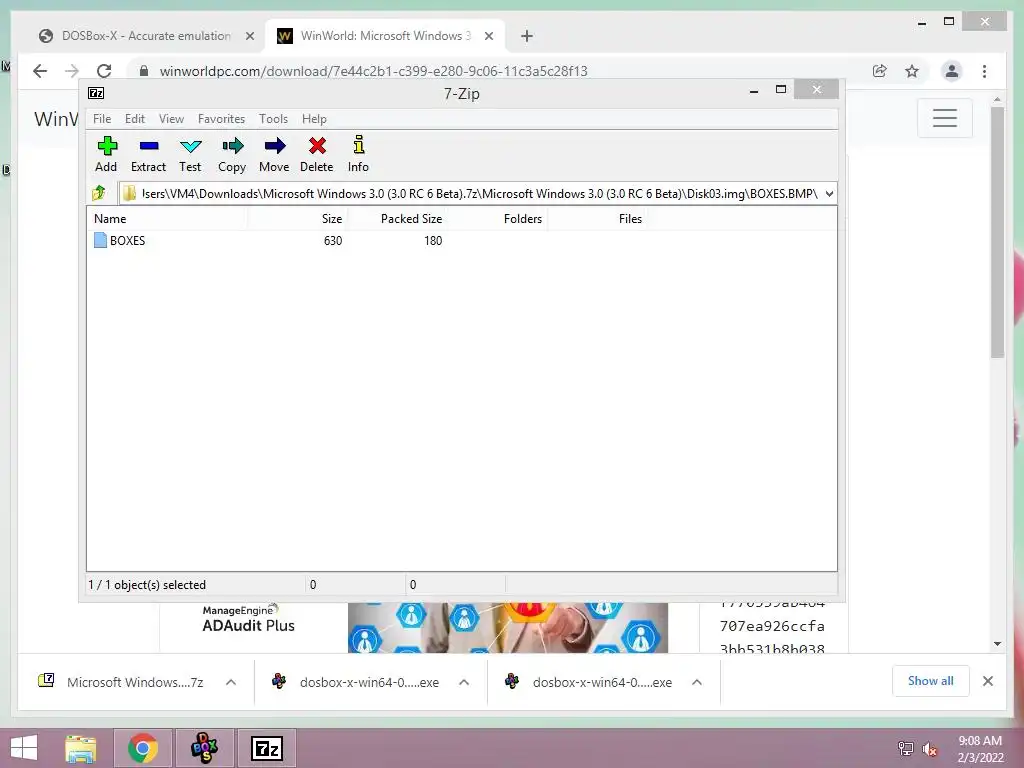Screen dimensions: 1024x768
Task: Close the Chrome downloads bar
Action: point(987,681)
